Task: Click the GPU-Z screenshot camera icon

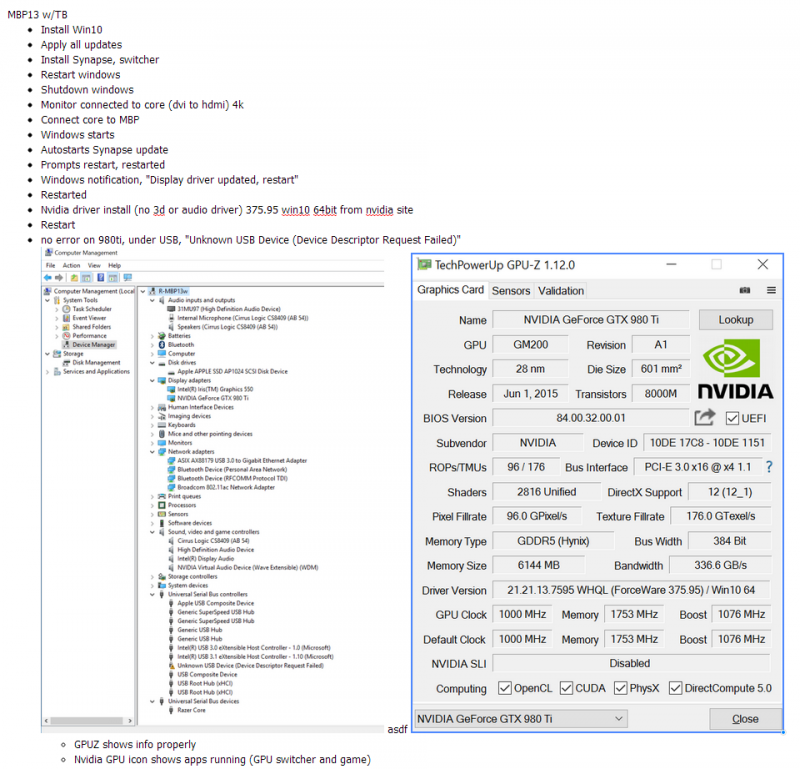Action: pos(744,290)
